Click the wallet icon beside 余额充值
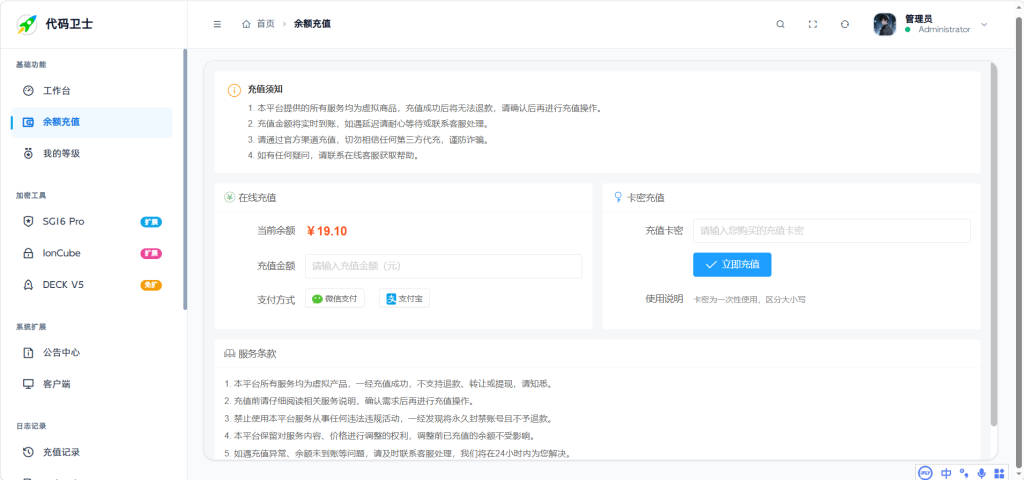This screenshot has width=1024, height=480. pyautogui.click(x=28, y=122)
